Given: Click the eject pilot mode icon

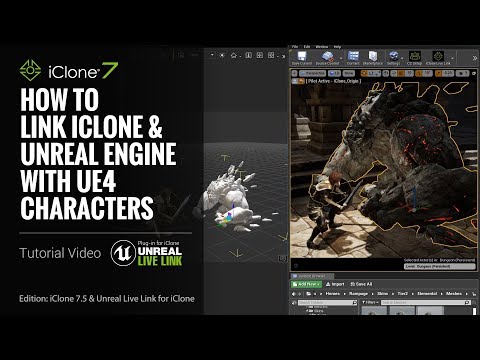Looking at the screenshot, I should 295,81.
